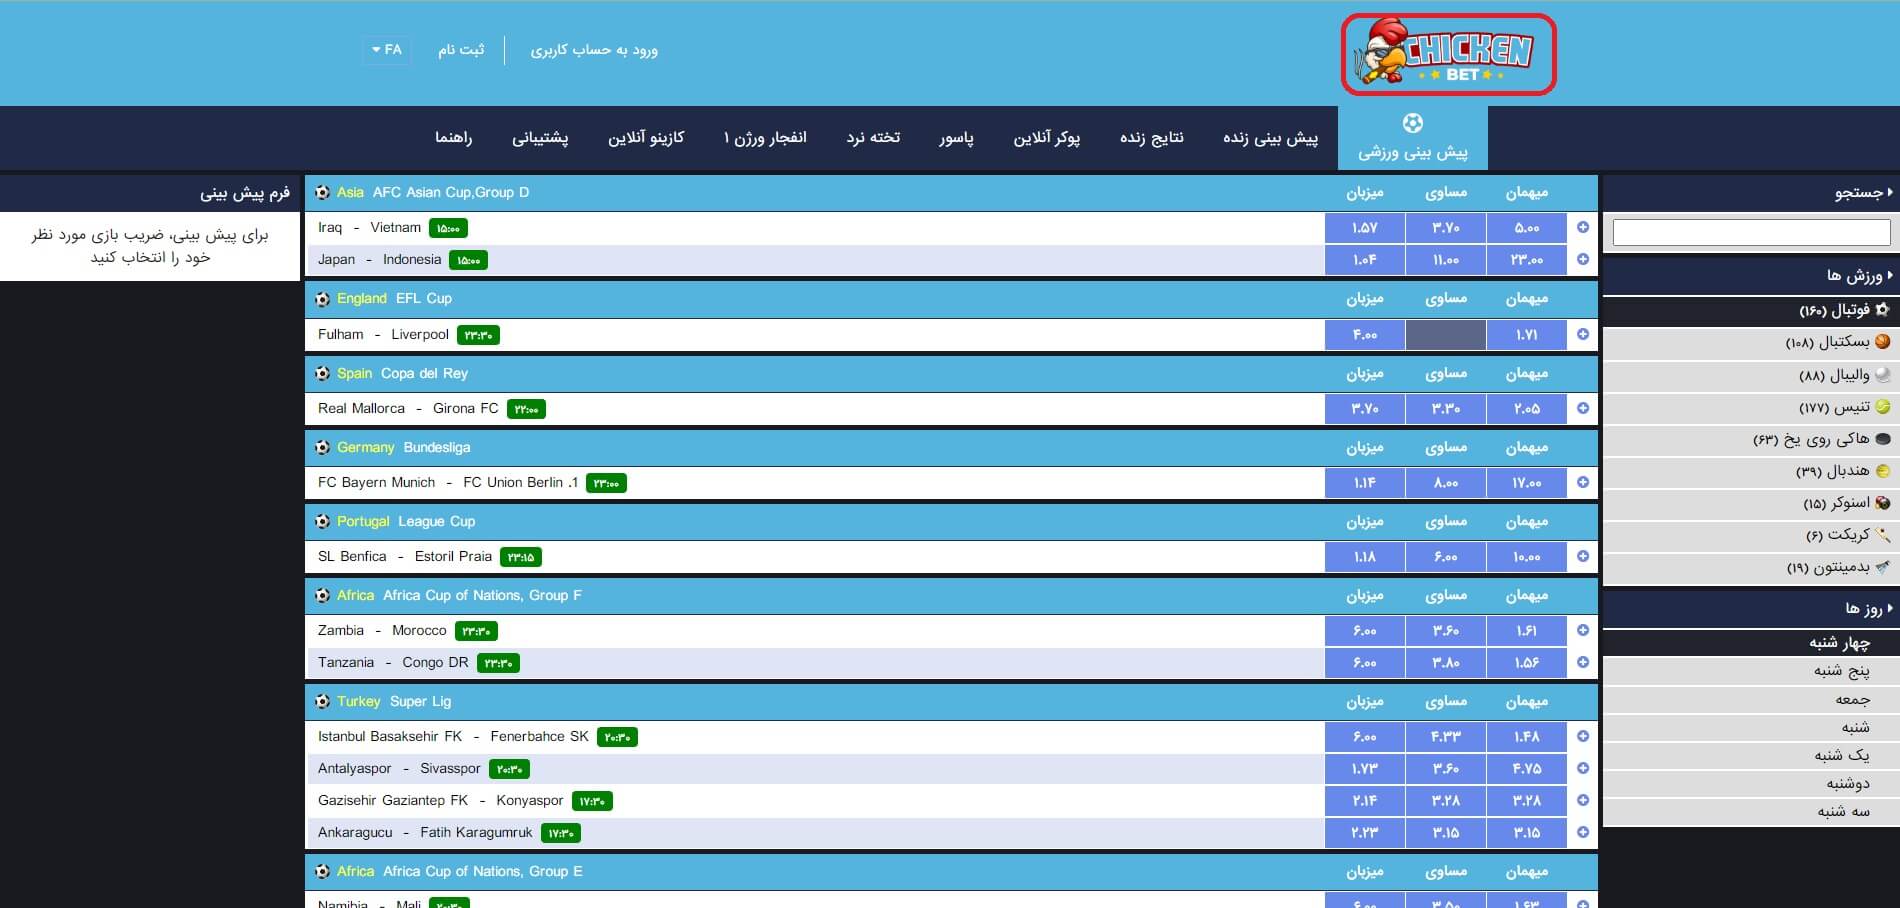Expand more bets for Japan - Indonesia
Image resolution: width=1900 pixels, height=908 pixels.
(x=1583, y=259)
